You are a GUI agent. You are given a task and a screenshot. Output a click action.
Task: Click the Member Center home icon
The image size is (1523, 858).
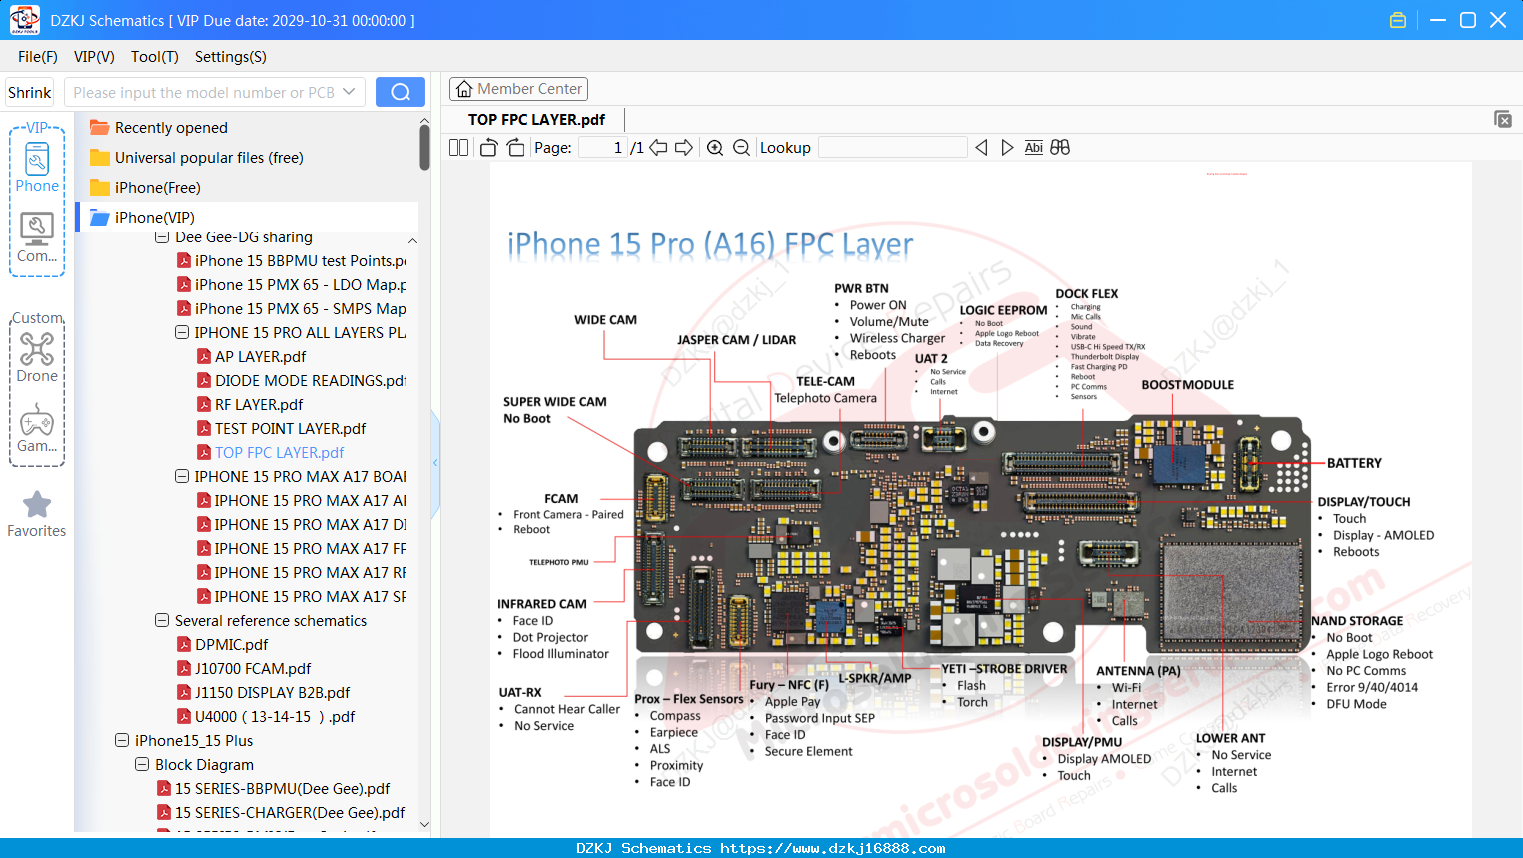coord(464,89)
